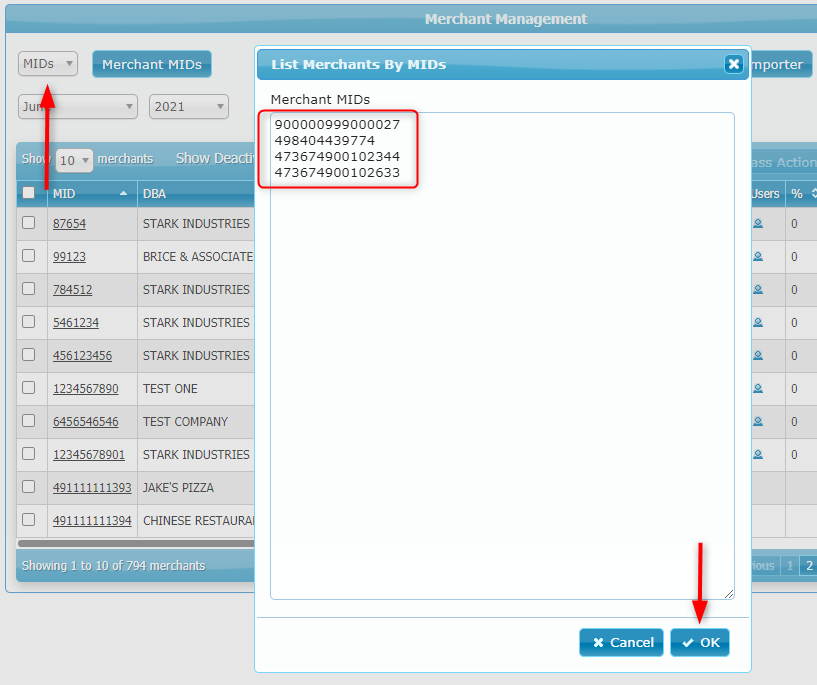This screenshot has width=817, height=685.
Task: Open users icon for MID 99123 row
Action: (758, 256)
